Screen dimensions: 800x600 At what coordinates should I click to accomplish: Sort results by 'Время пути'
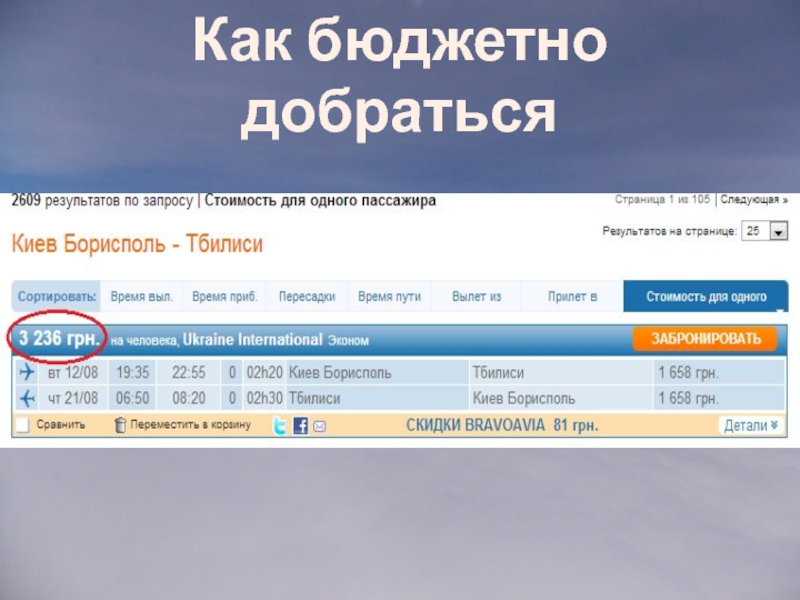389,297
